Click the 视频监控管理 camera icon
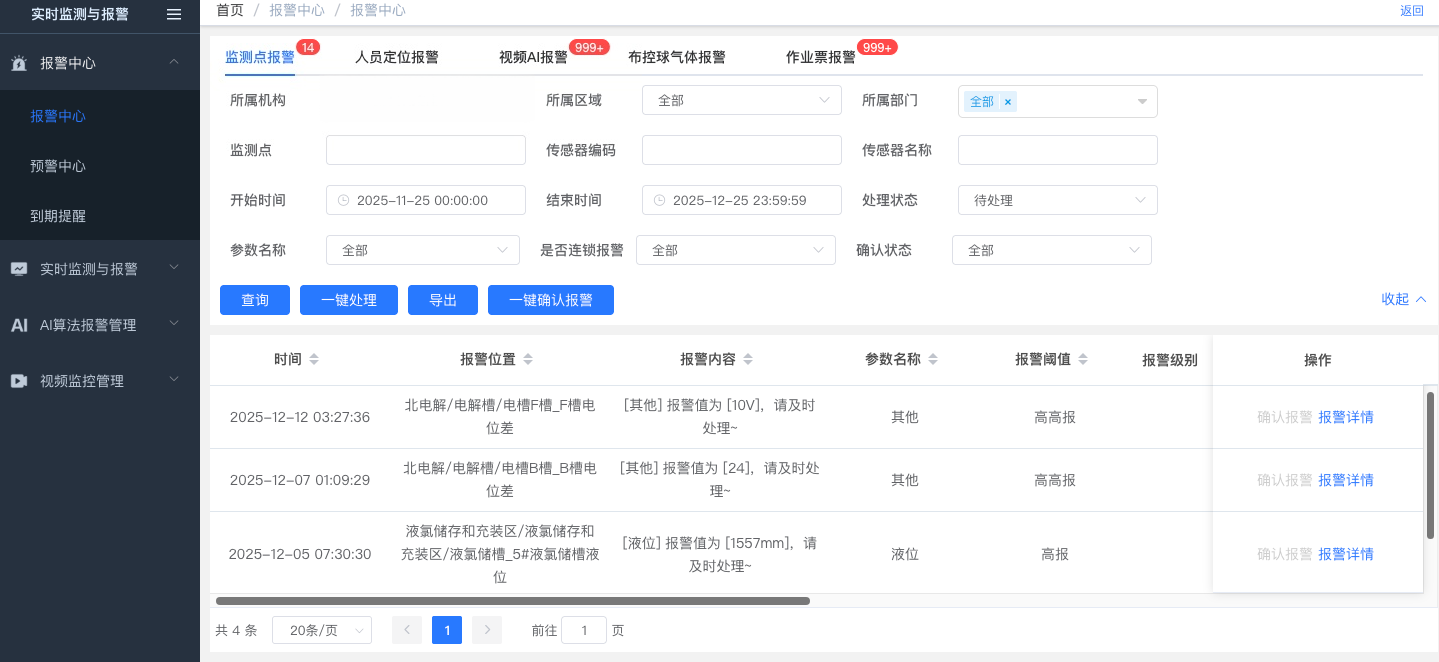This screenshot has width=1439, height=662. tap(19, 381)
